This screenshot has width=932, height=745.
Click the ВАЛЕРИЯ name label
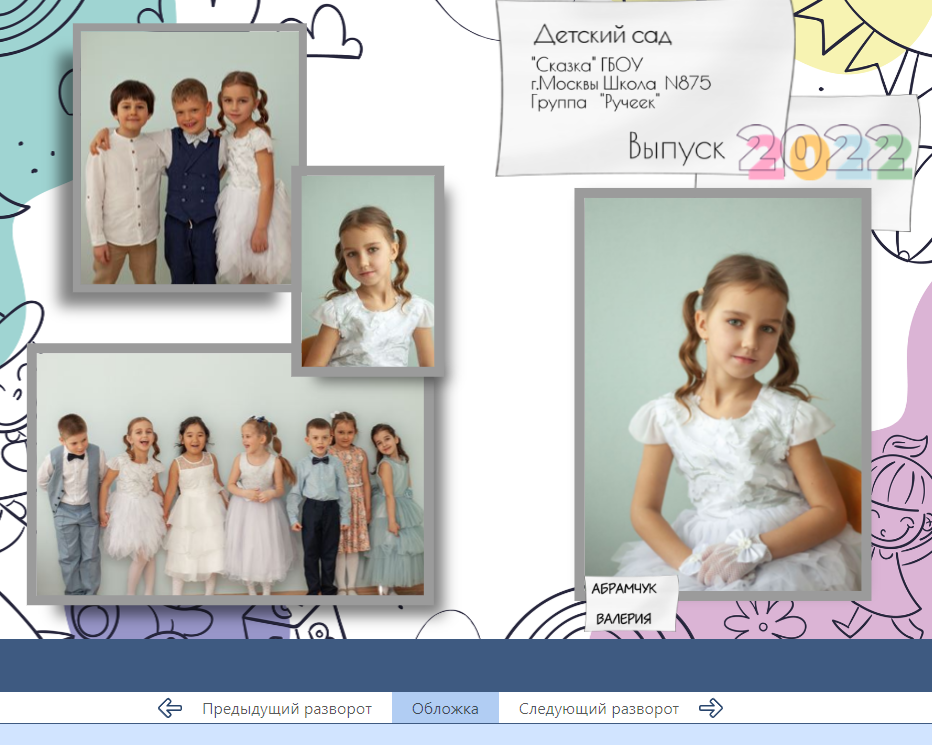click(x=623, y=619)
